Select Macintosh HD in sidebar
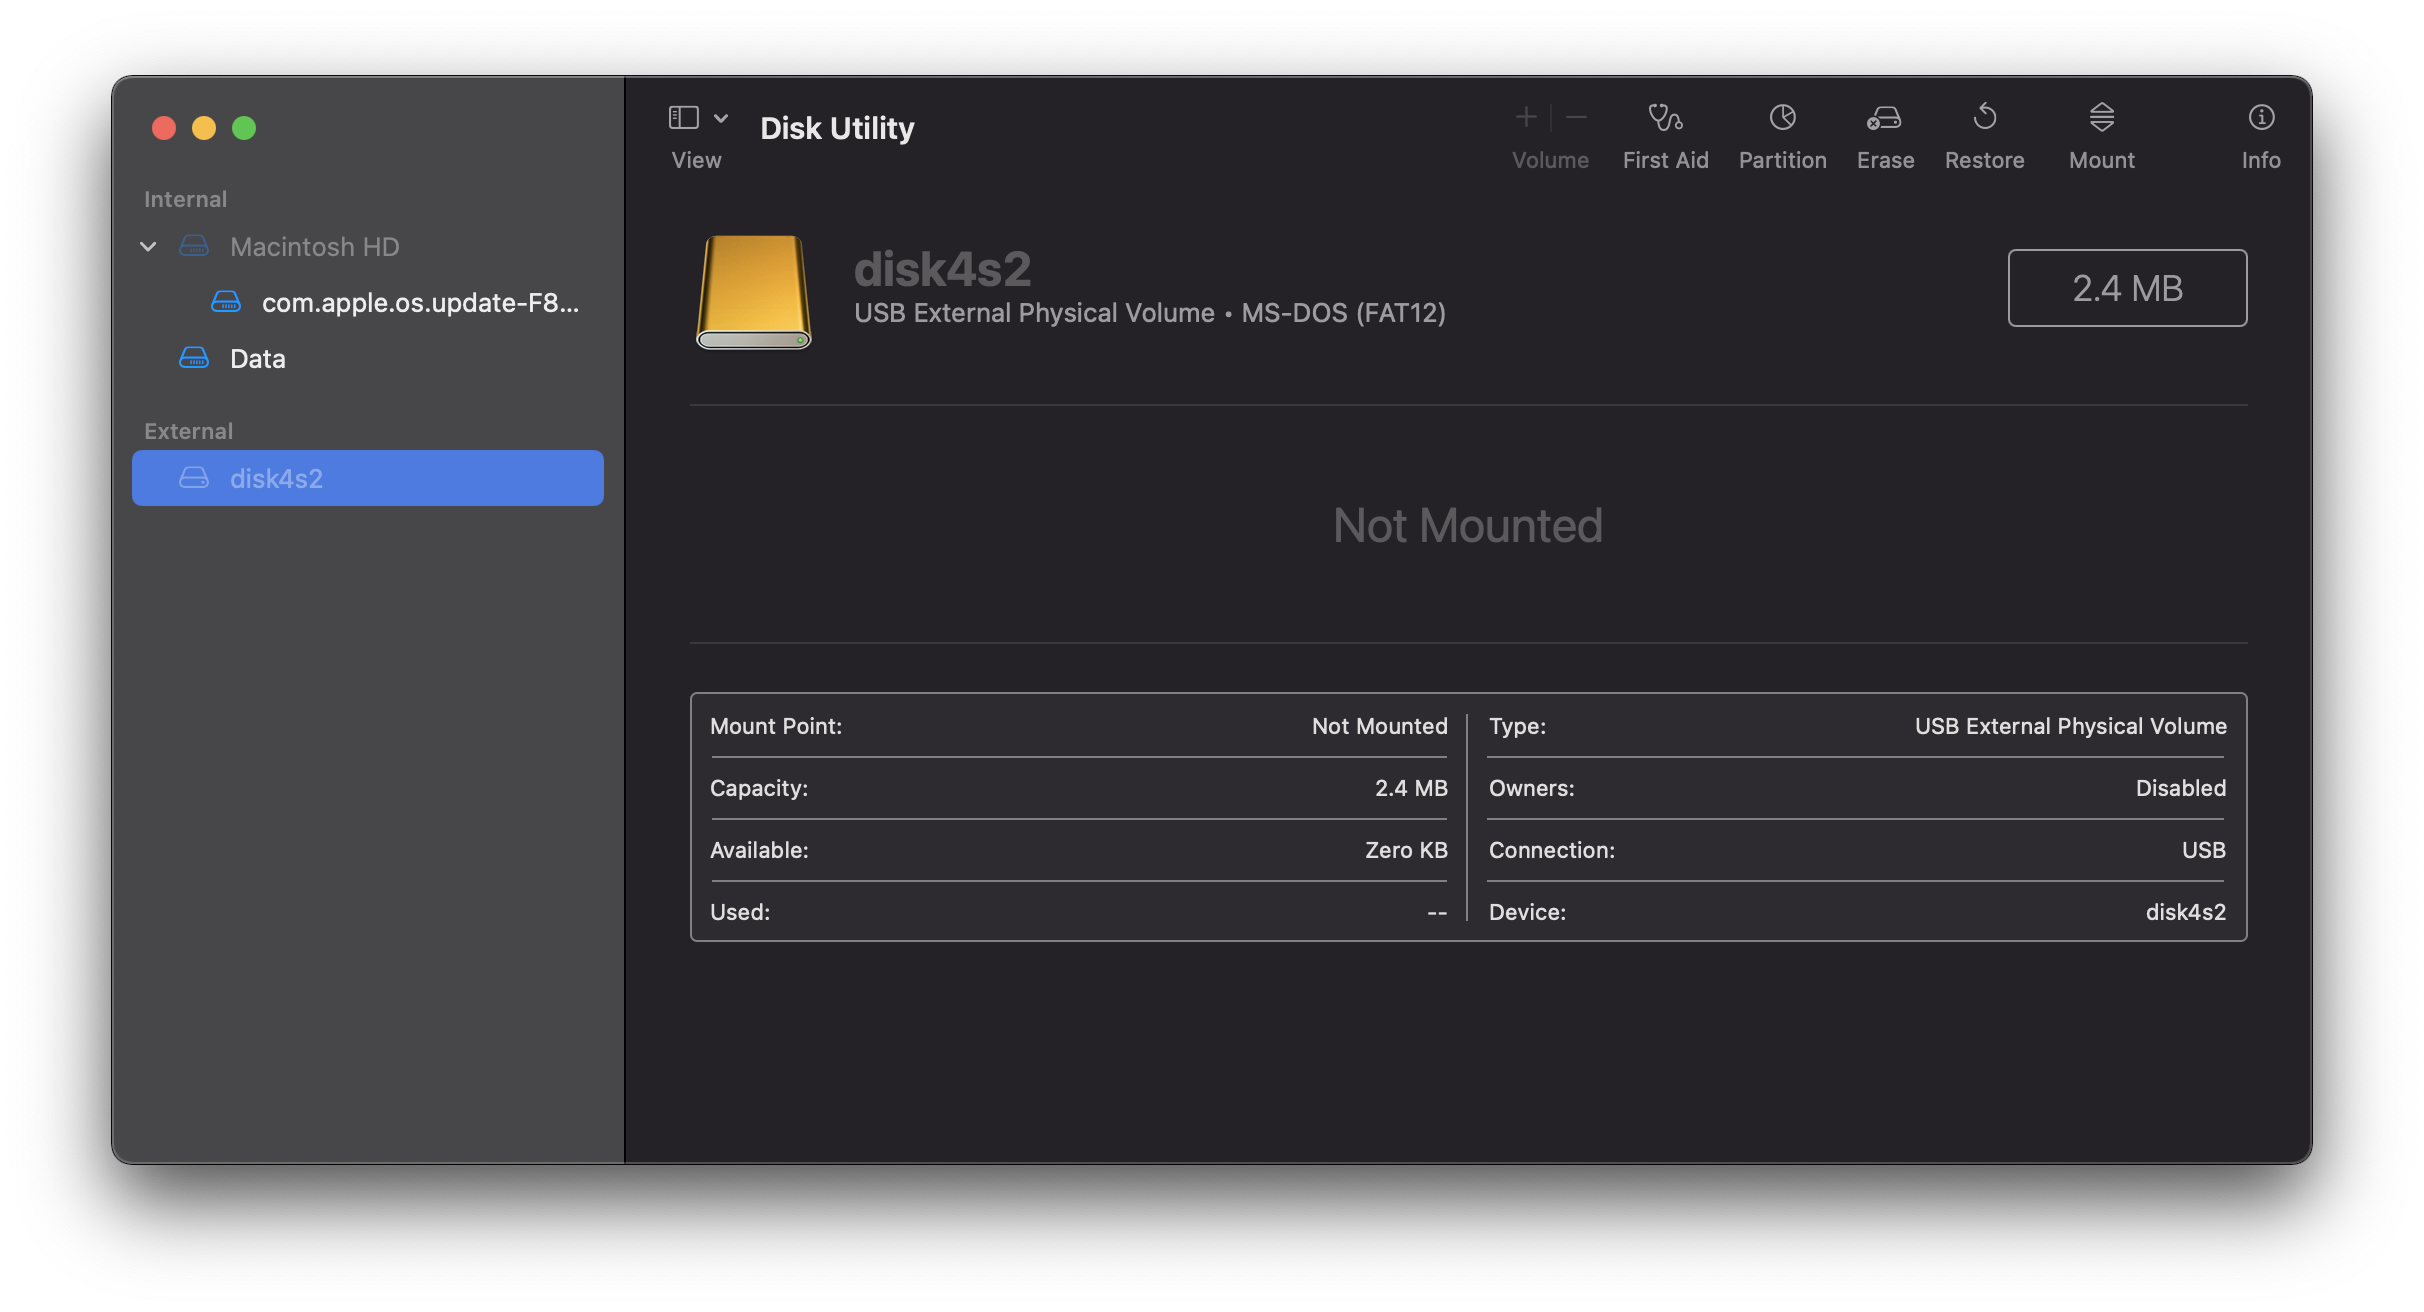This screenshot has width=2424, height=1312. pos(314,247)
